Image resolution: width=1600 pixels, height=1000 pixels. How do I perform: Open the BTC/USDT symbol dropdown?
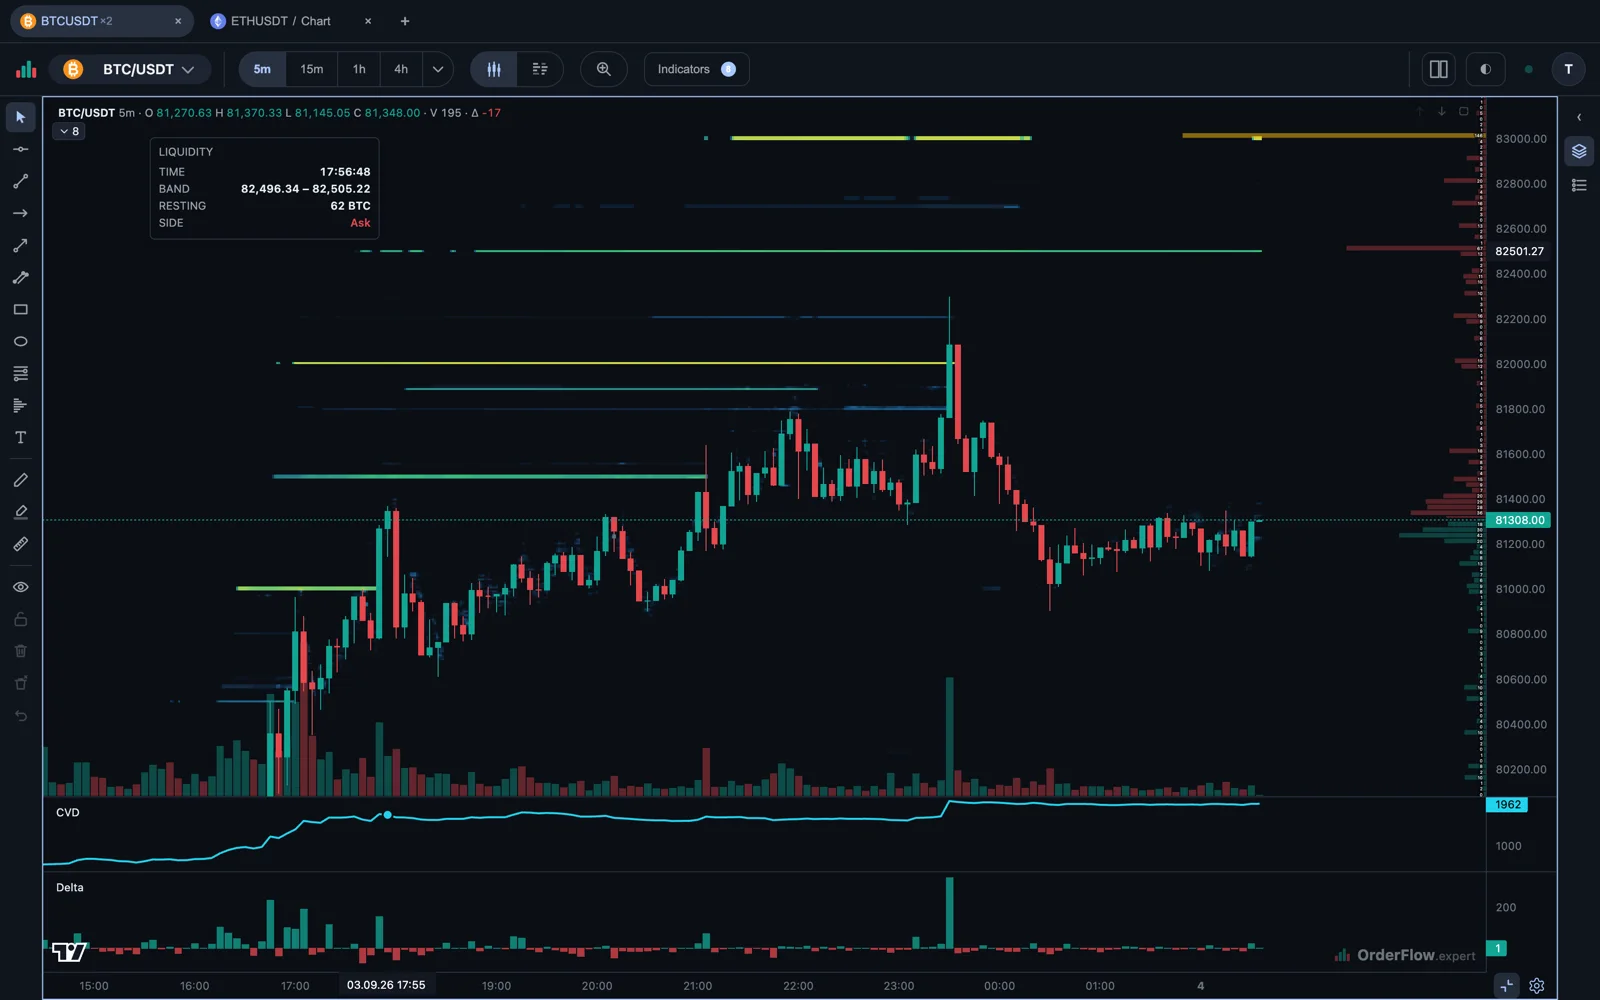130,69
